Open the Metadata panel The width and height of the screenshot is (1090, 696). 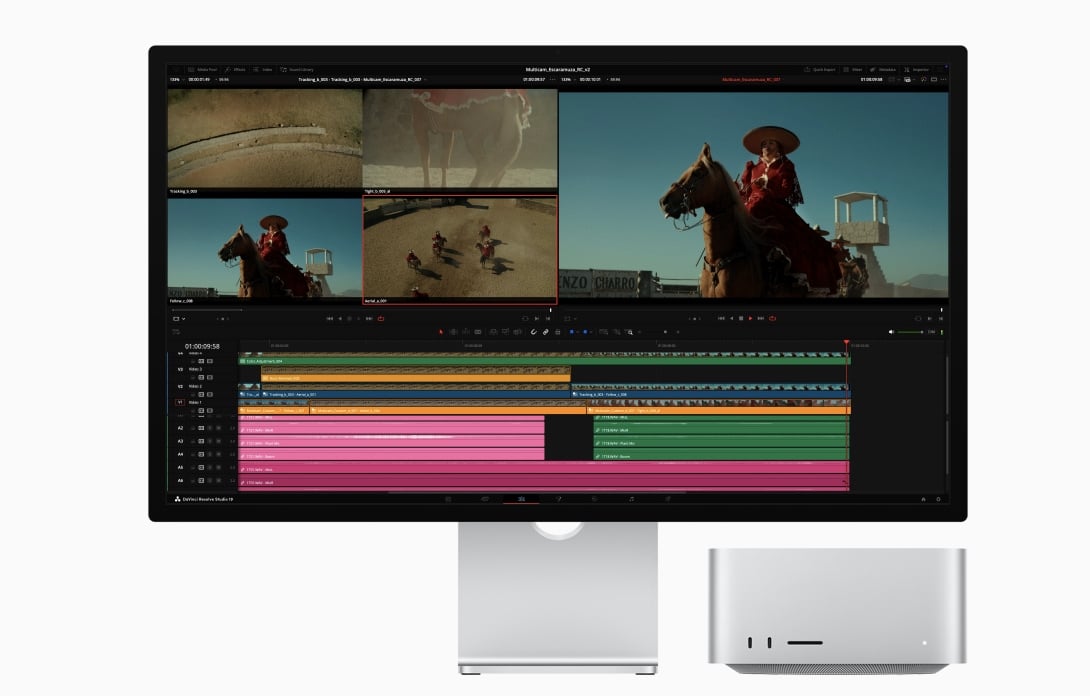[886, 70]
